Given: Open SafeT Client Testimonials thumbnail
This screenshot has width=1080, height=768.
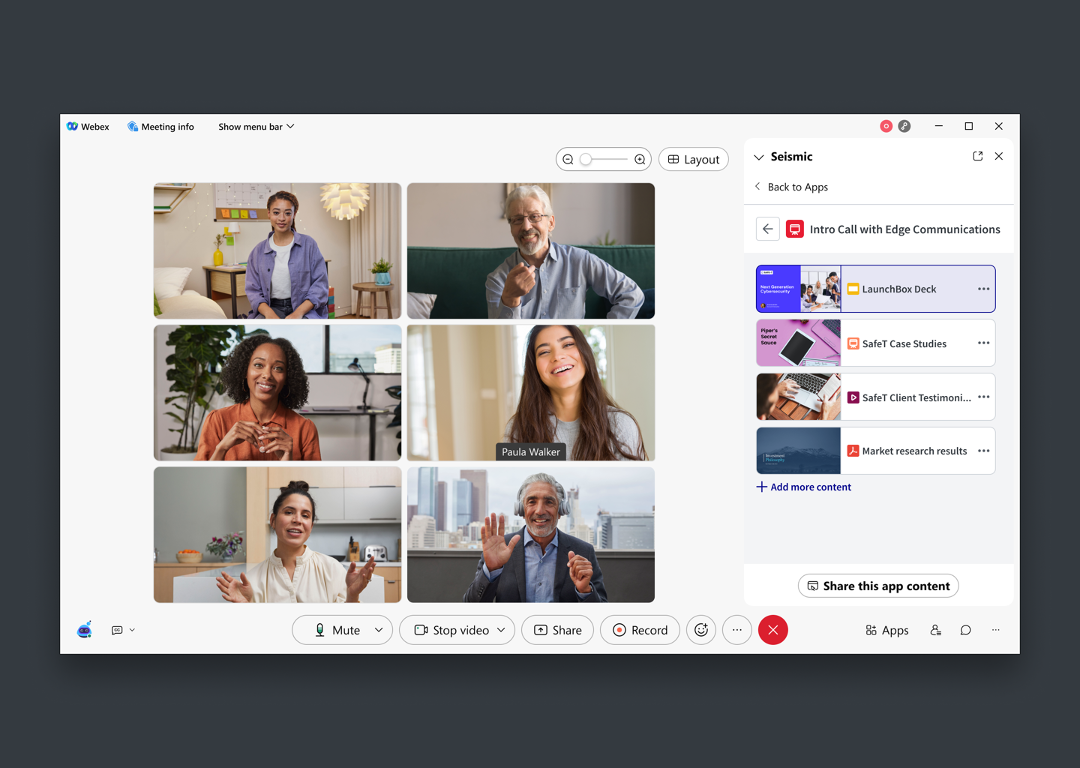Looking at the screenshot, I should [x=798, y=397].
